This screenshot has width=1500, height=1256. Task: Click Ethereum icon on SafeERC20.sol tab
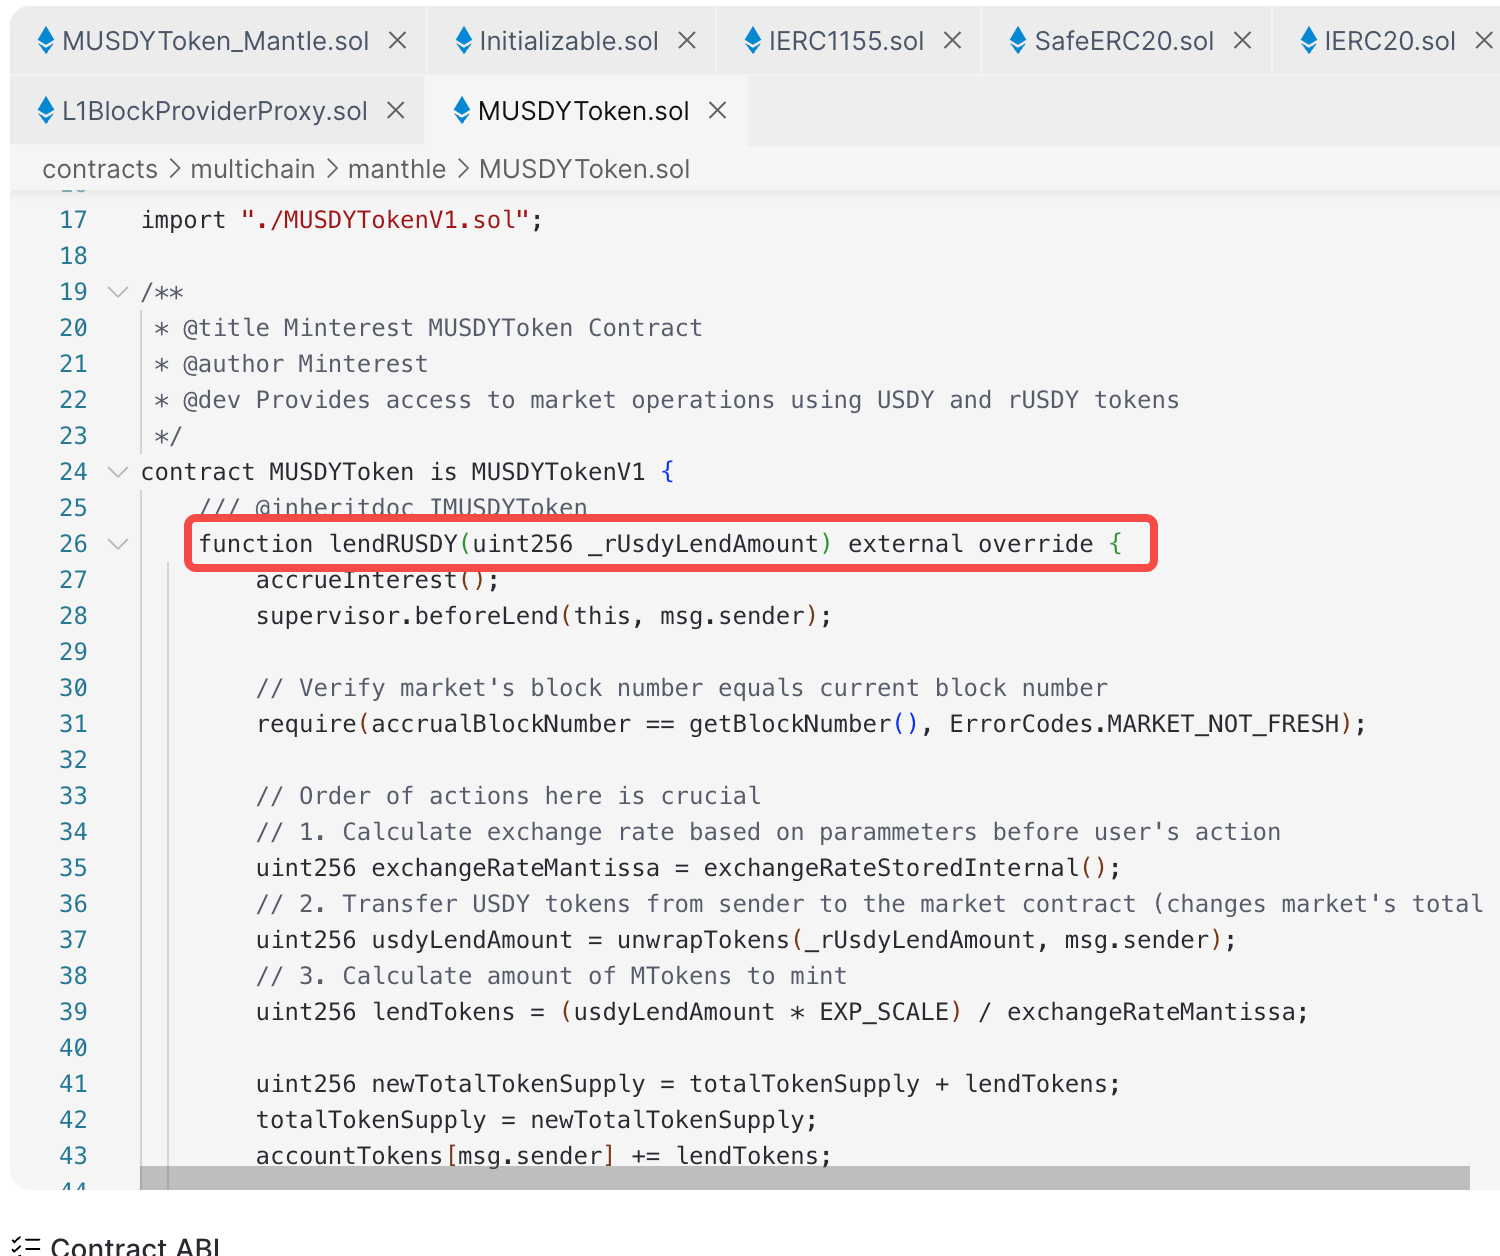(1018, 40)
